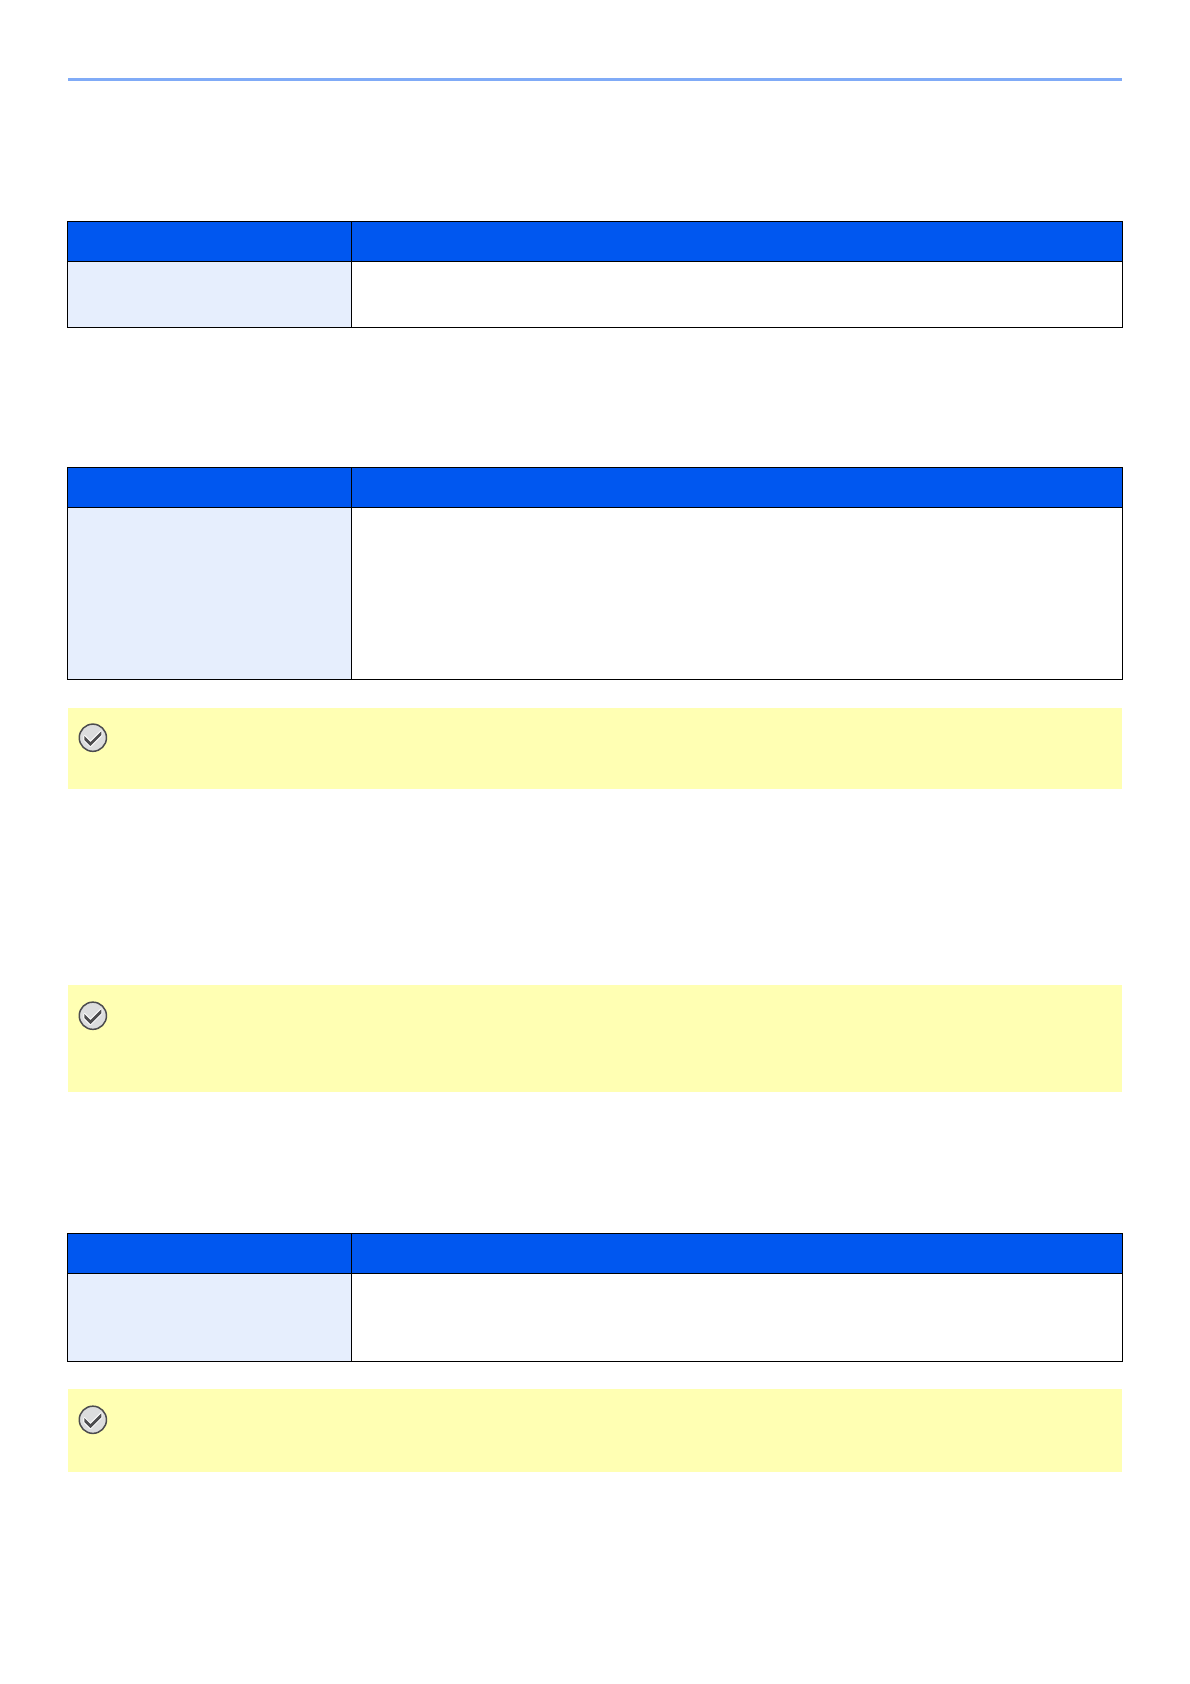This screenshot has height=1684, width=1190.
Task: Click the first table's white body cell
Action: pyautogui.click(x=736, y=294)
